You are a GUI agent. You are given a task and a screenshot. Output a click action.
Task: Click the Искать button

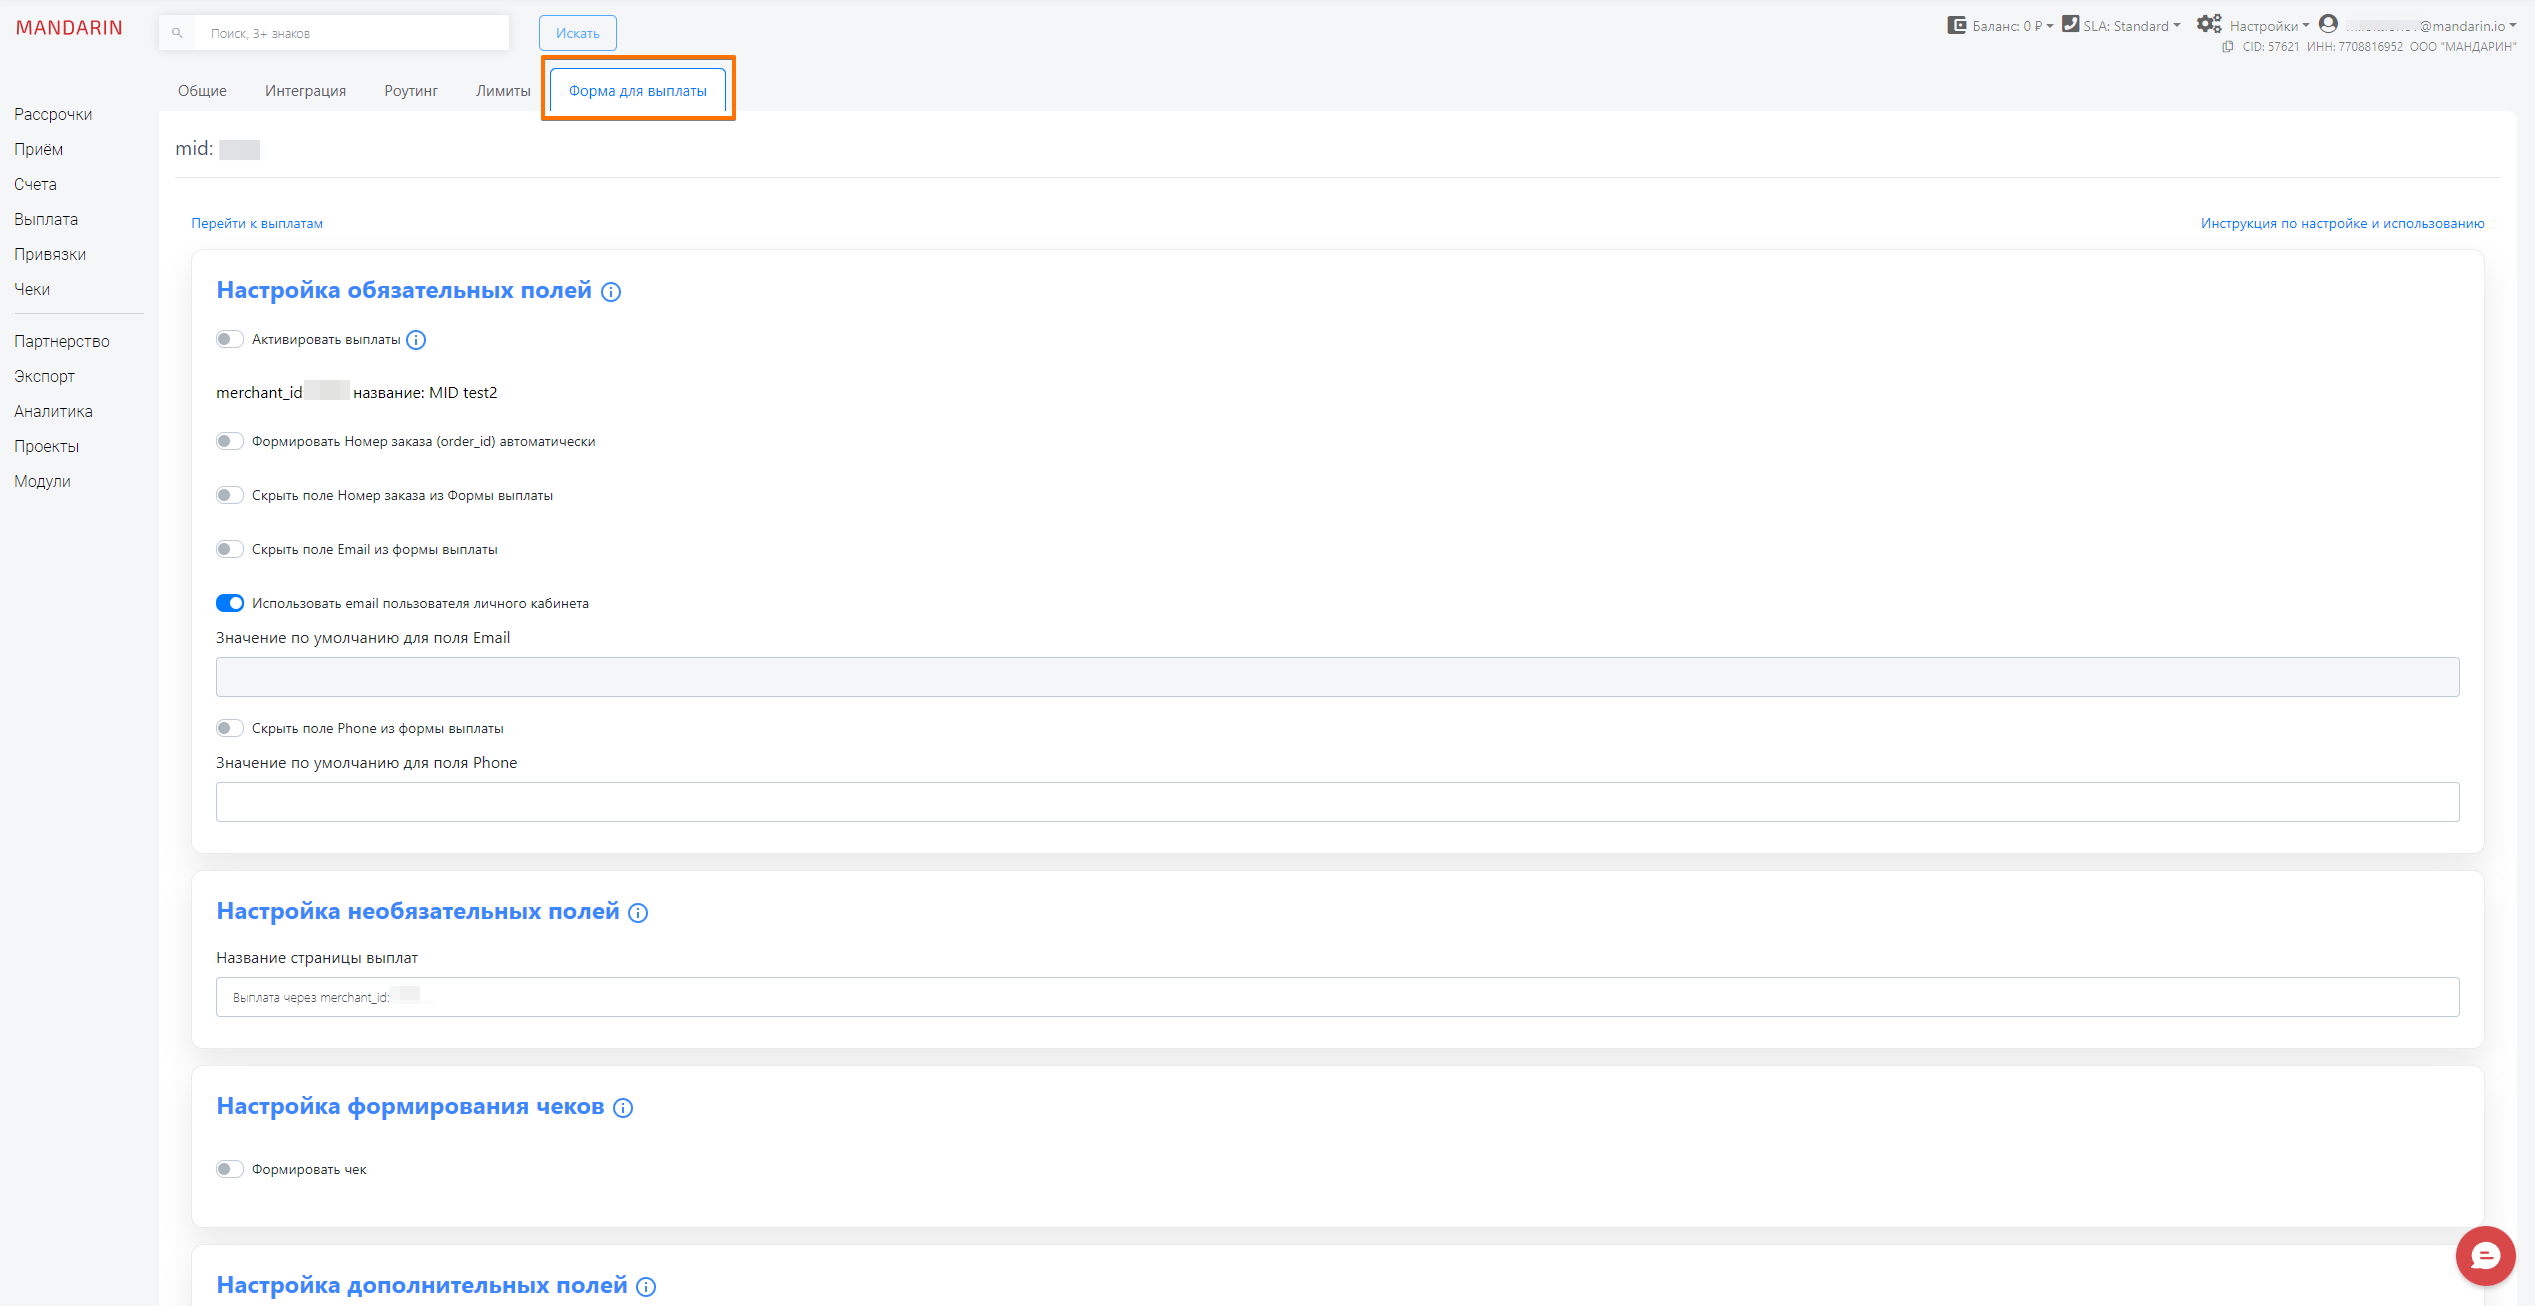tap(577, 32)
